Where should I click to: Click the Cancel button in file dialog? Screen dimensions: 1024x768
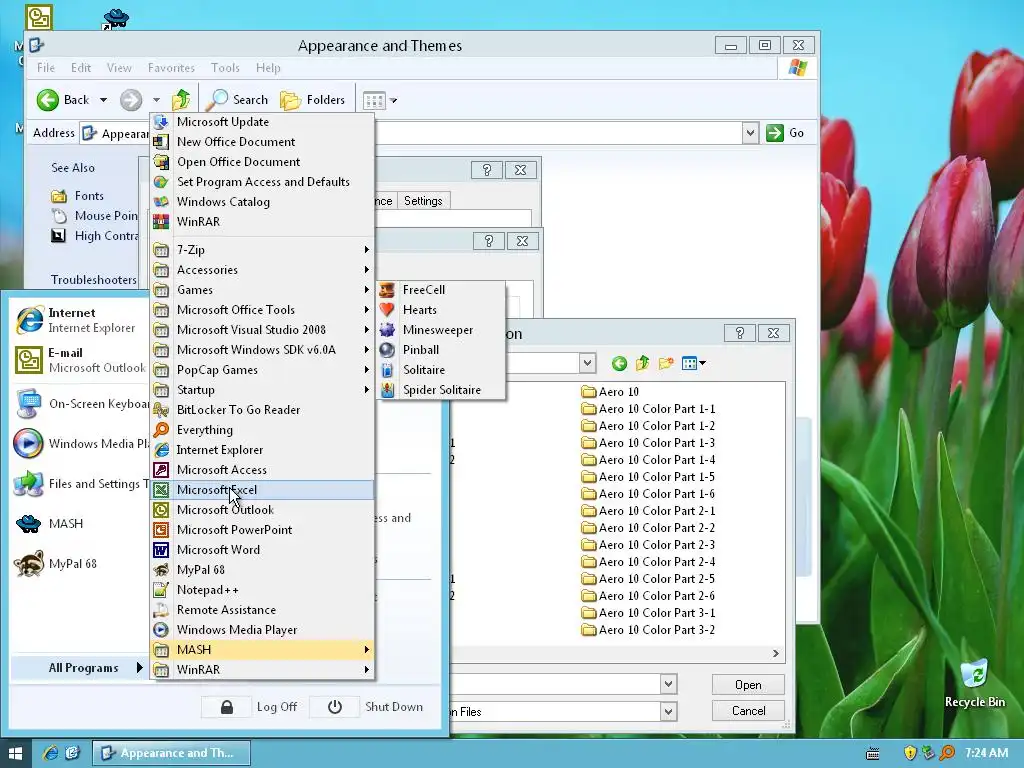pyautogui.click(x=748, y=711)
